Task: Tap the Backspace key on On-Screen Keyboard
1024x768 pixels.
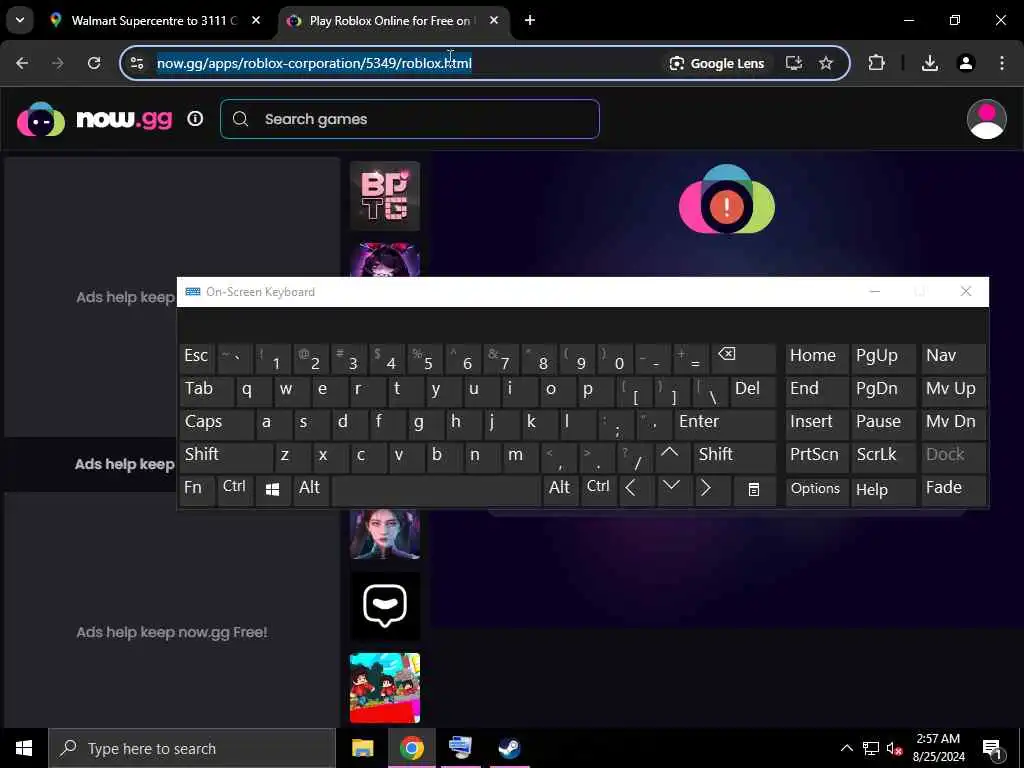Action: pos(743,357)
